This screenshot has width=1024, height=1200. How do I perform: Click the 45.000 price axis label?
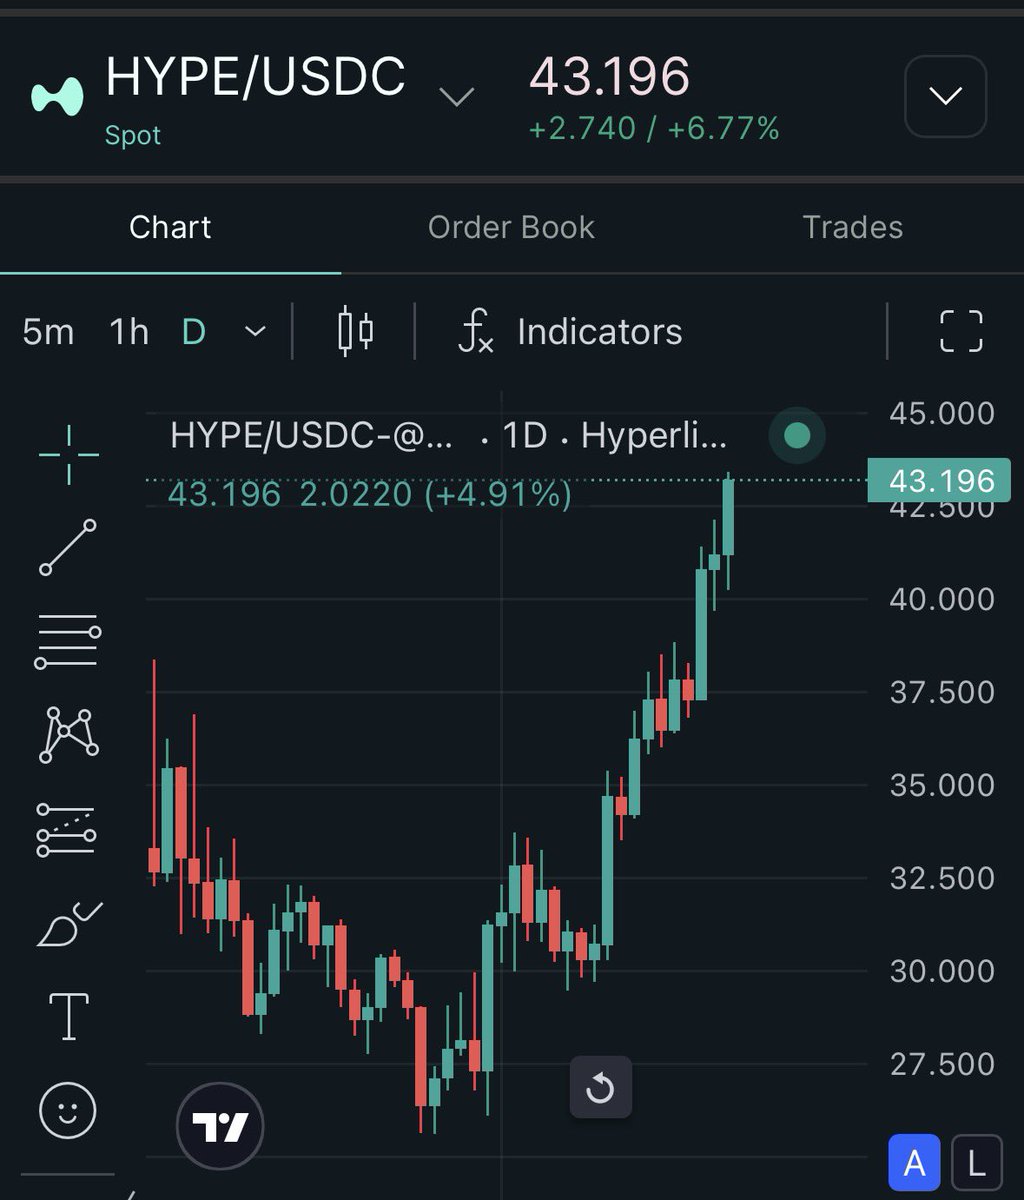pos(942,413)
